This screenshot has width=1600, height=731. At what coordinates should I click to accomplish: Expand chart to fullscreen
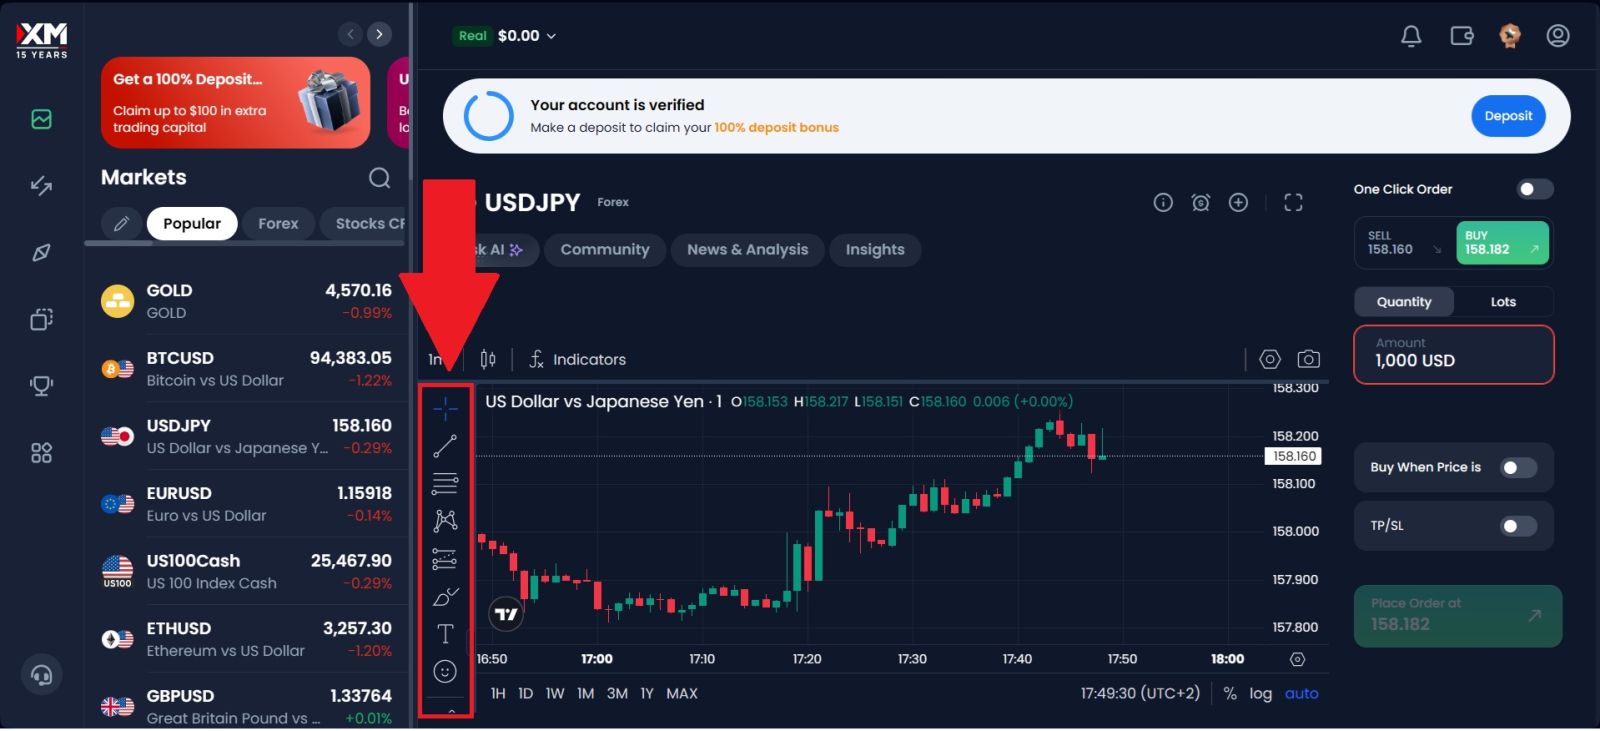pyautogui.click(x=1293, y=203)
